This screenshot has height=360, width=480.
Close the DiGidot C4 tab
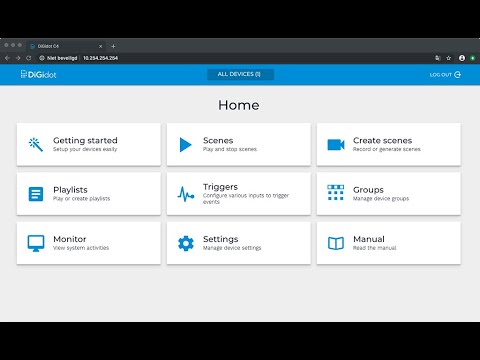(101, 46)
